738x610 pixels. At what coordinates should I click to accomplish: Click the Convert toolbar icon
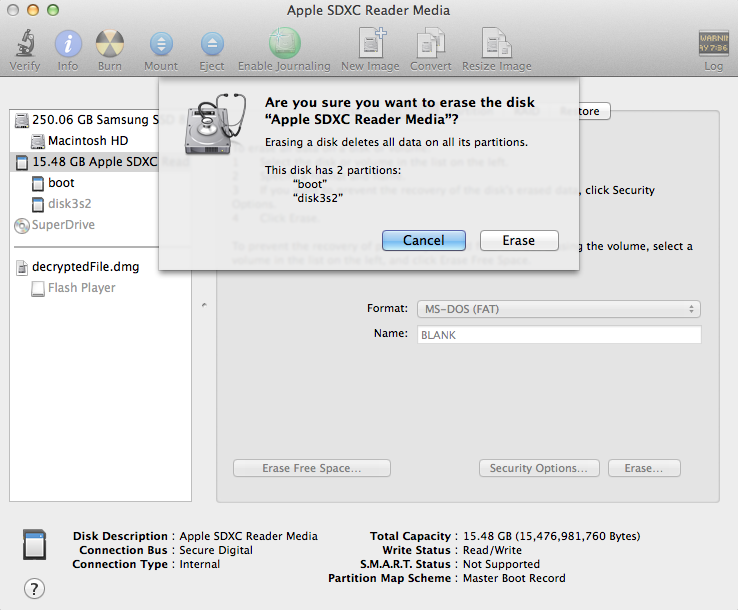pyautogui.click(x=431, y=43)
